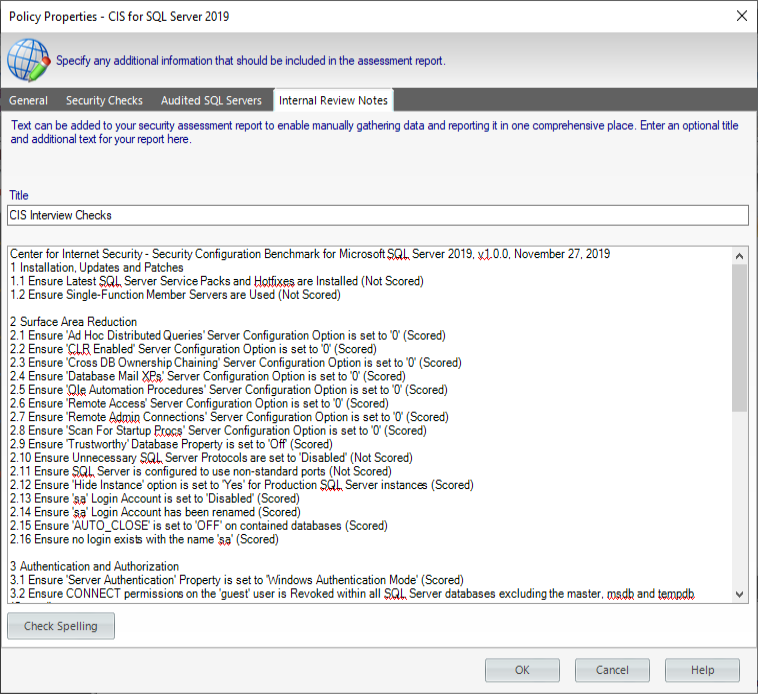Click the Center for Internet Security header line
Viewport: 758px width, 694px height.
click(310, 254)
